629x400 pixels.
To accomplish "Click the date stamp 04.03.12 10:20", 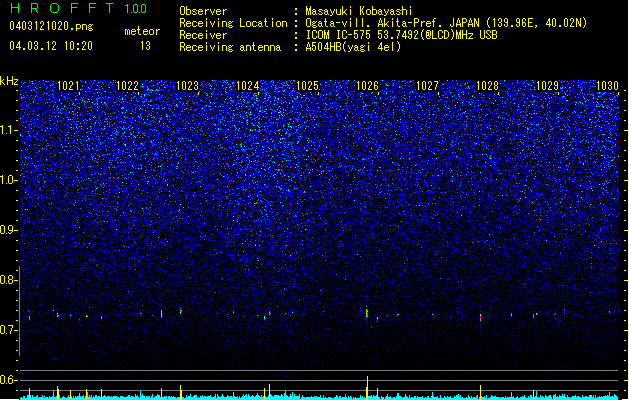I will [x=51, y=46].
